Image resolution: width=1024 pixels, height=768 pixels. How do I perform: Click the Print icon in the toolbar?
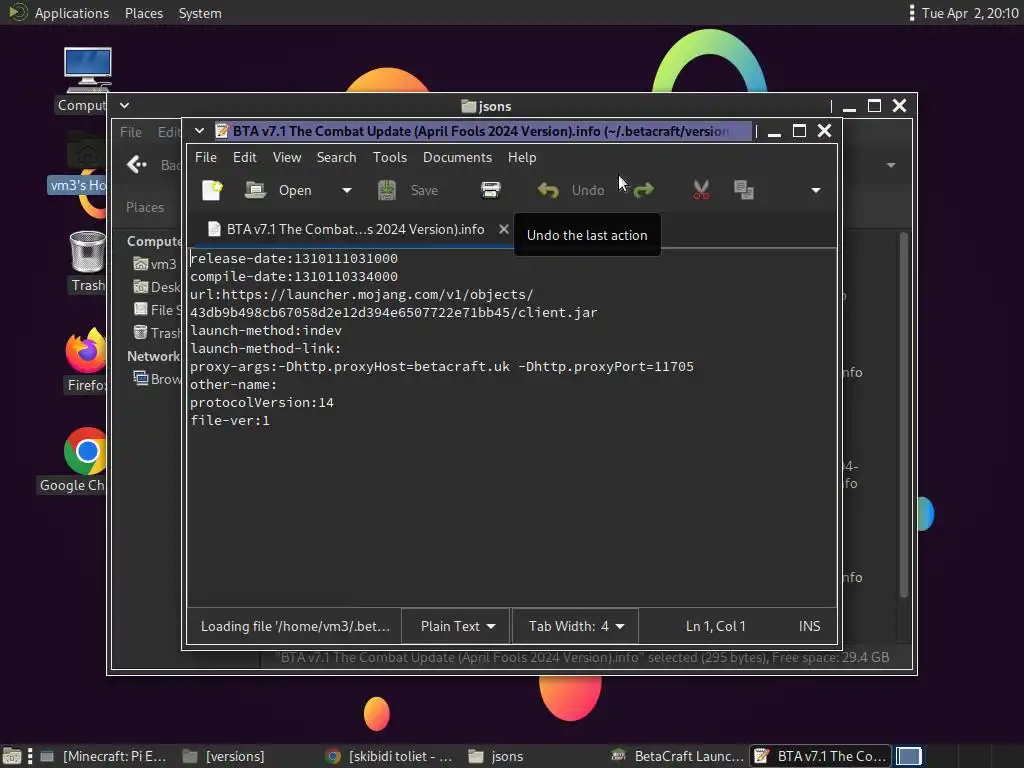pyautogui.click(x=490, y=190)
